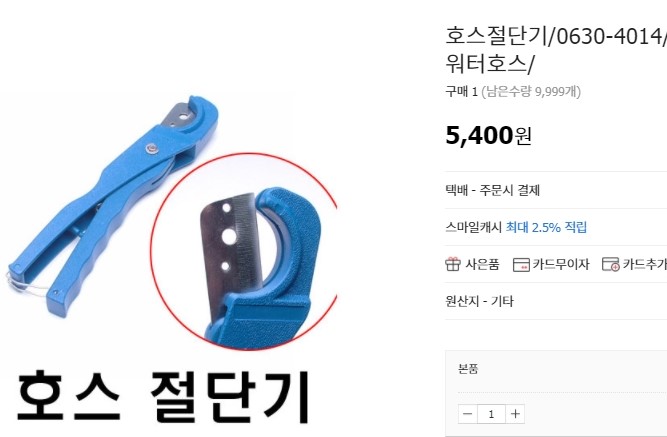This screenshot has height=437, width=667.
Task: Open the 최대 2.5% 적립 link
Action: [546, 227]
